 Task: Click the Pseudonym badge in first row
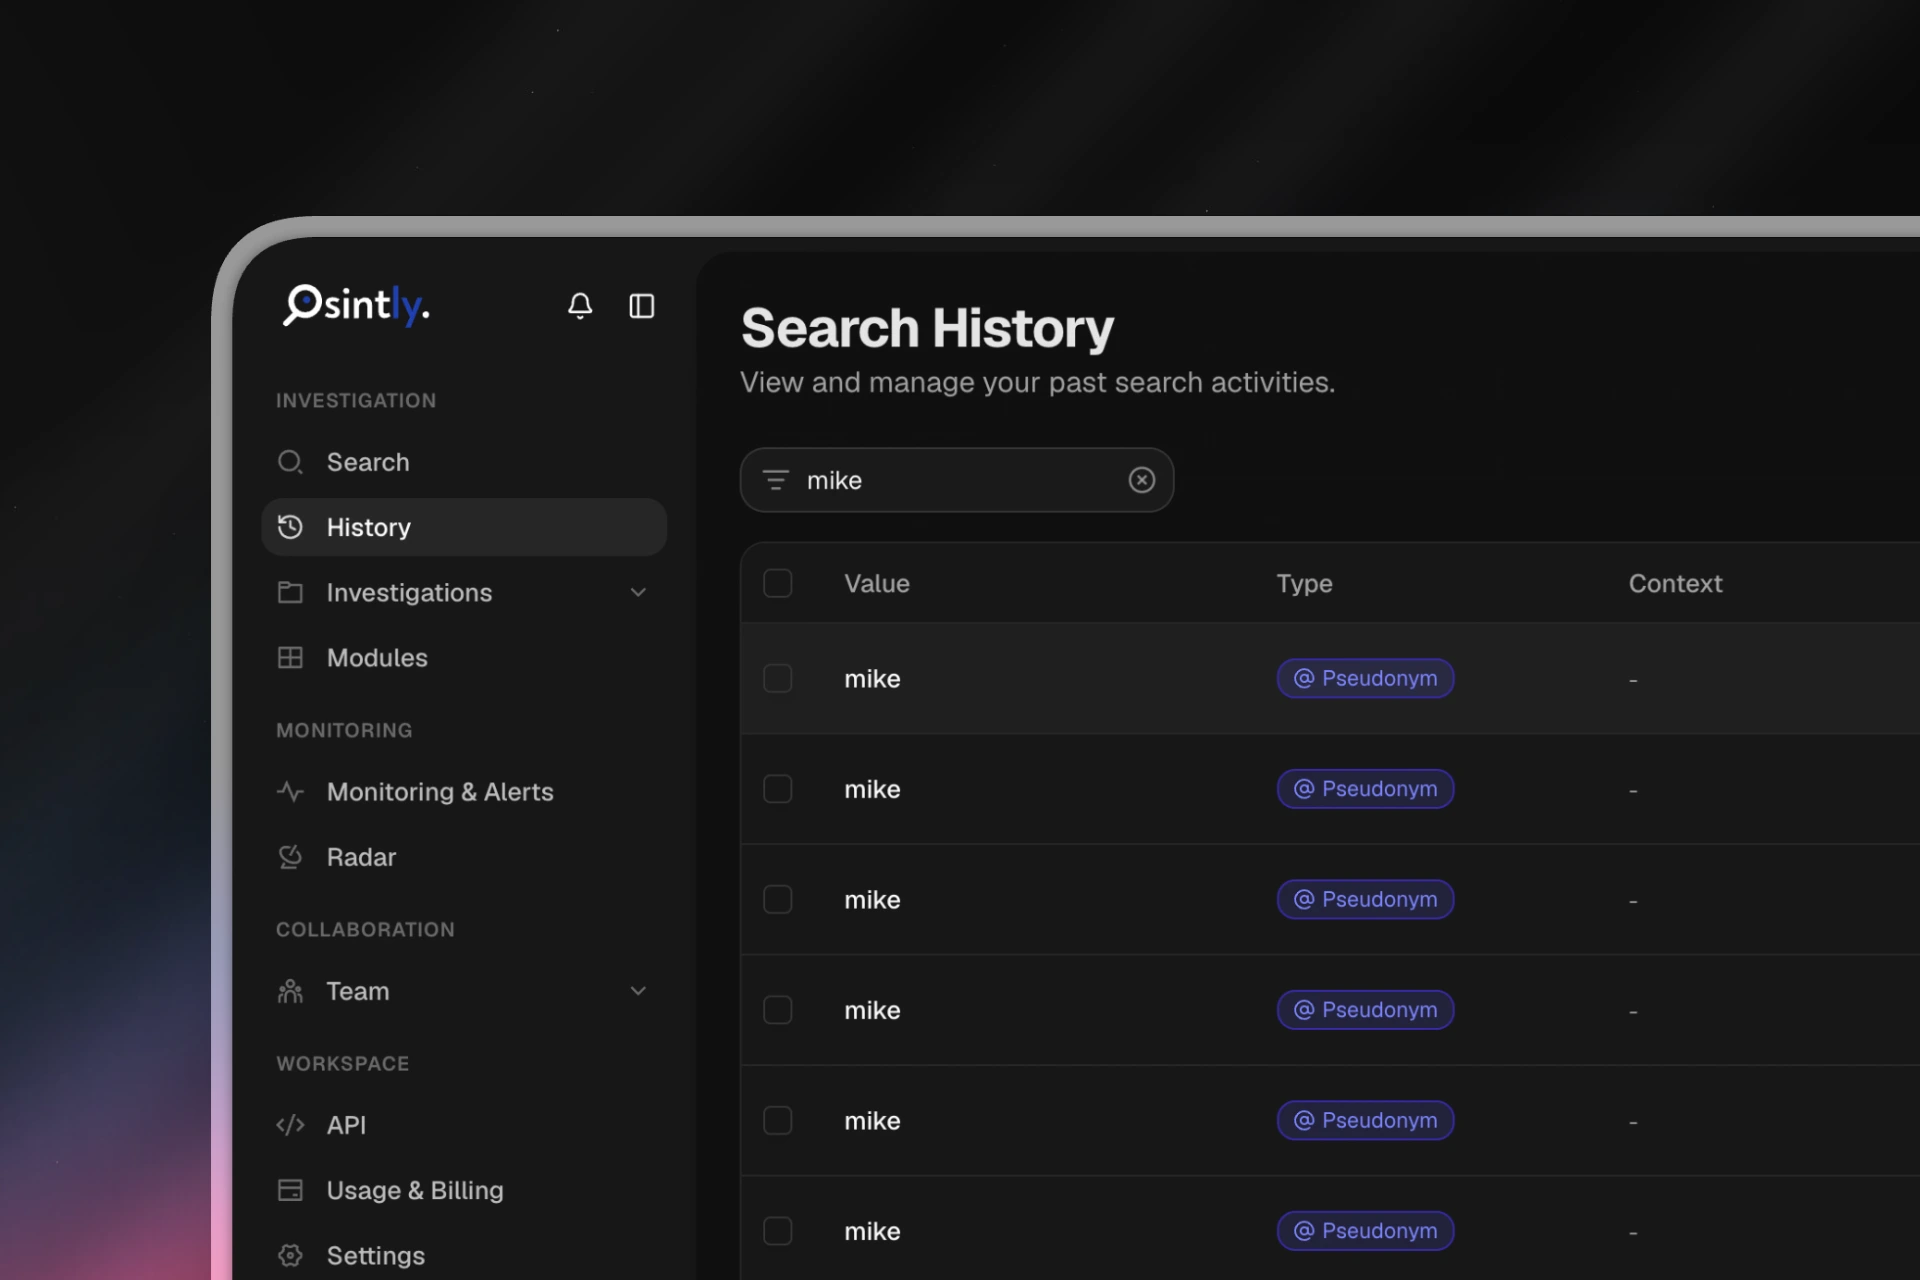tap(1365, 678)
